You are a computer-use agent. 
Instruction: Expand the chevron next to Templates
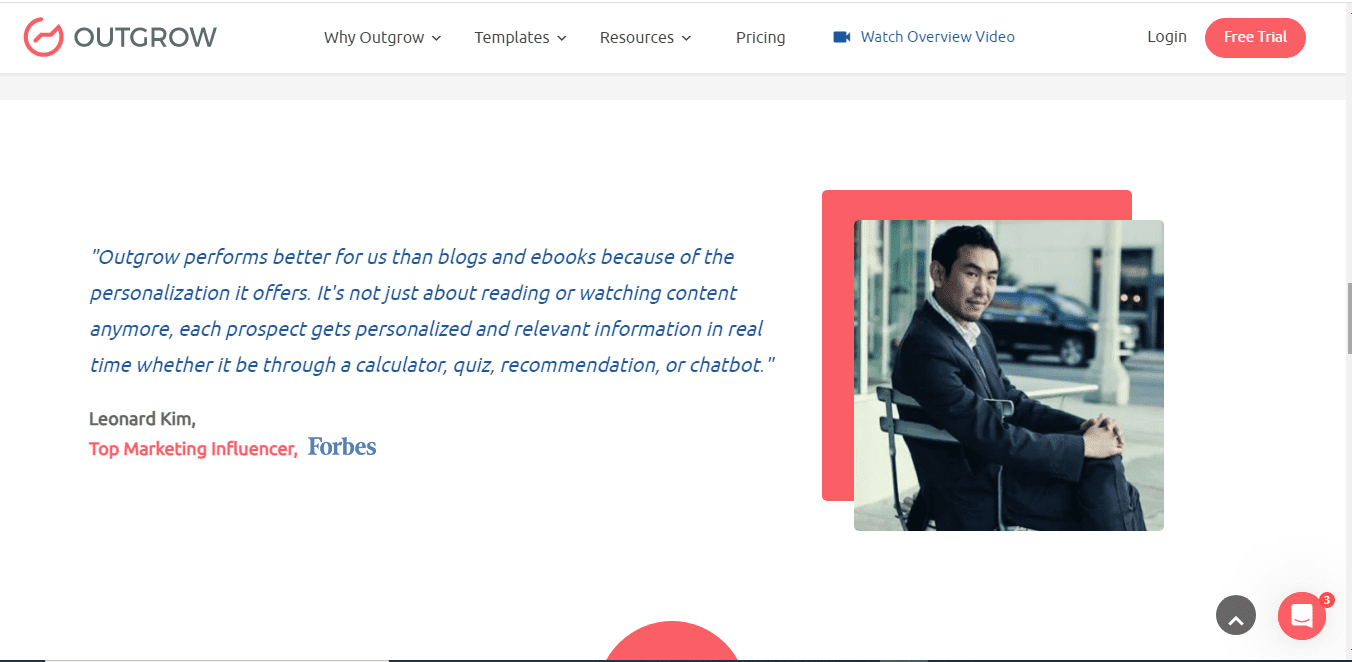tap(562, 38)
